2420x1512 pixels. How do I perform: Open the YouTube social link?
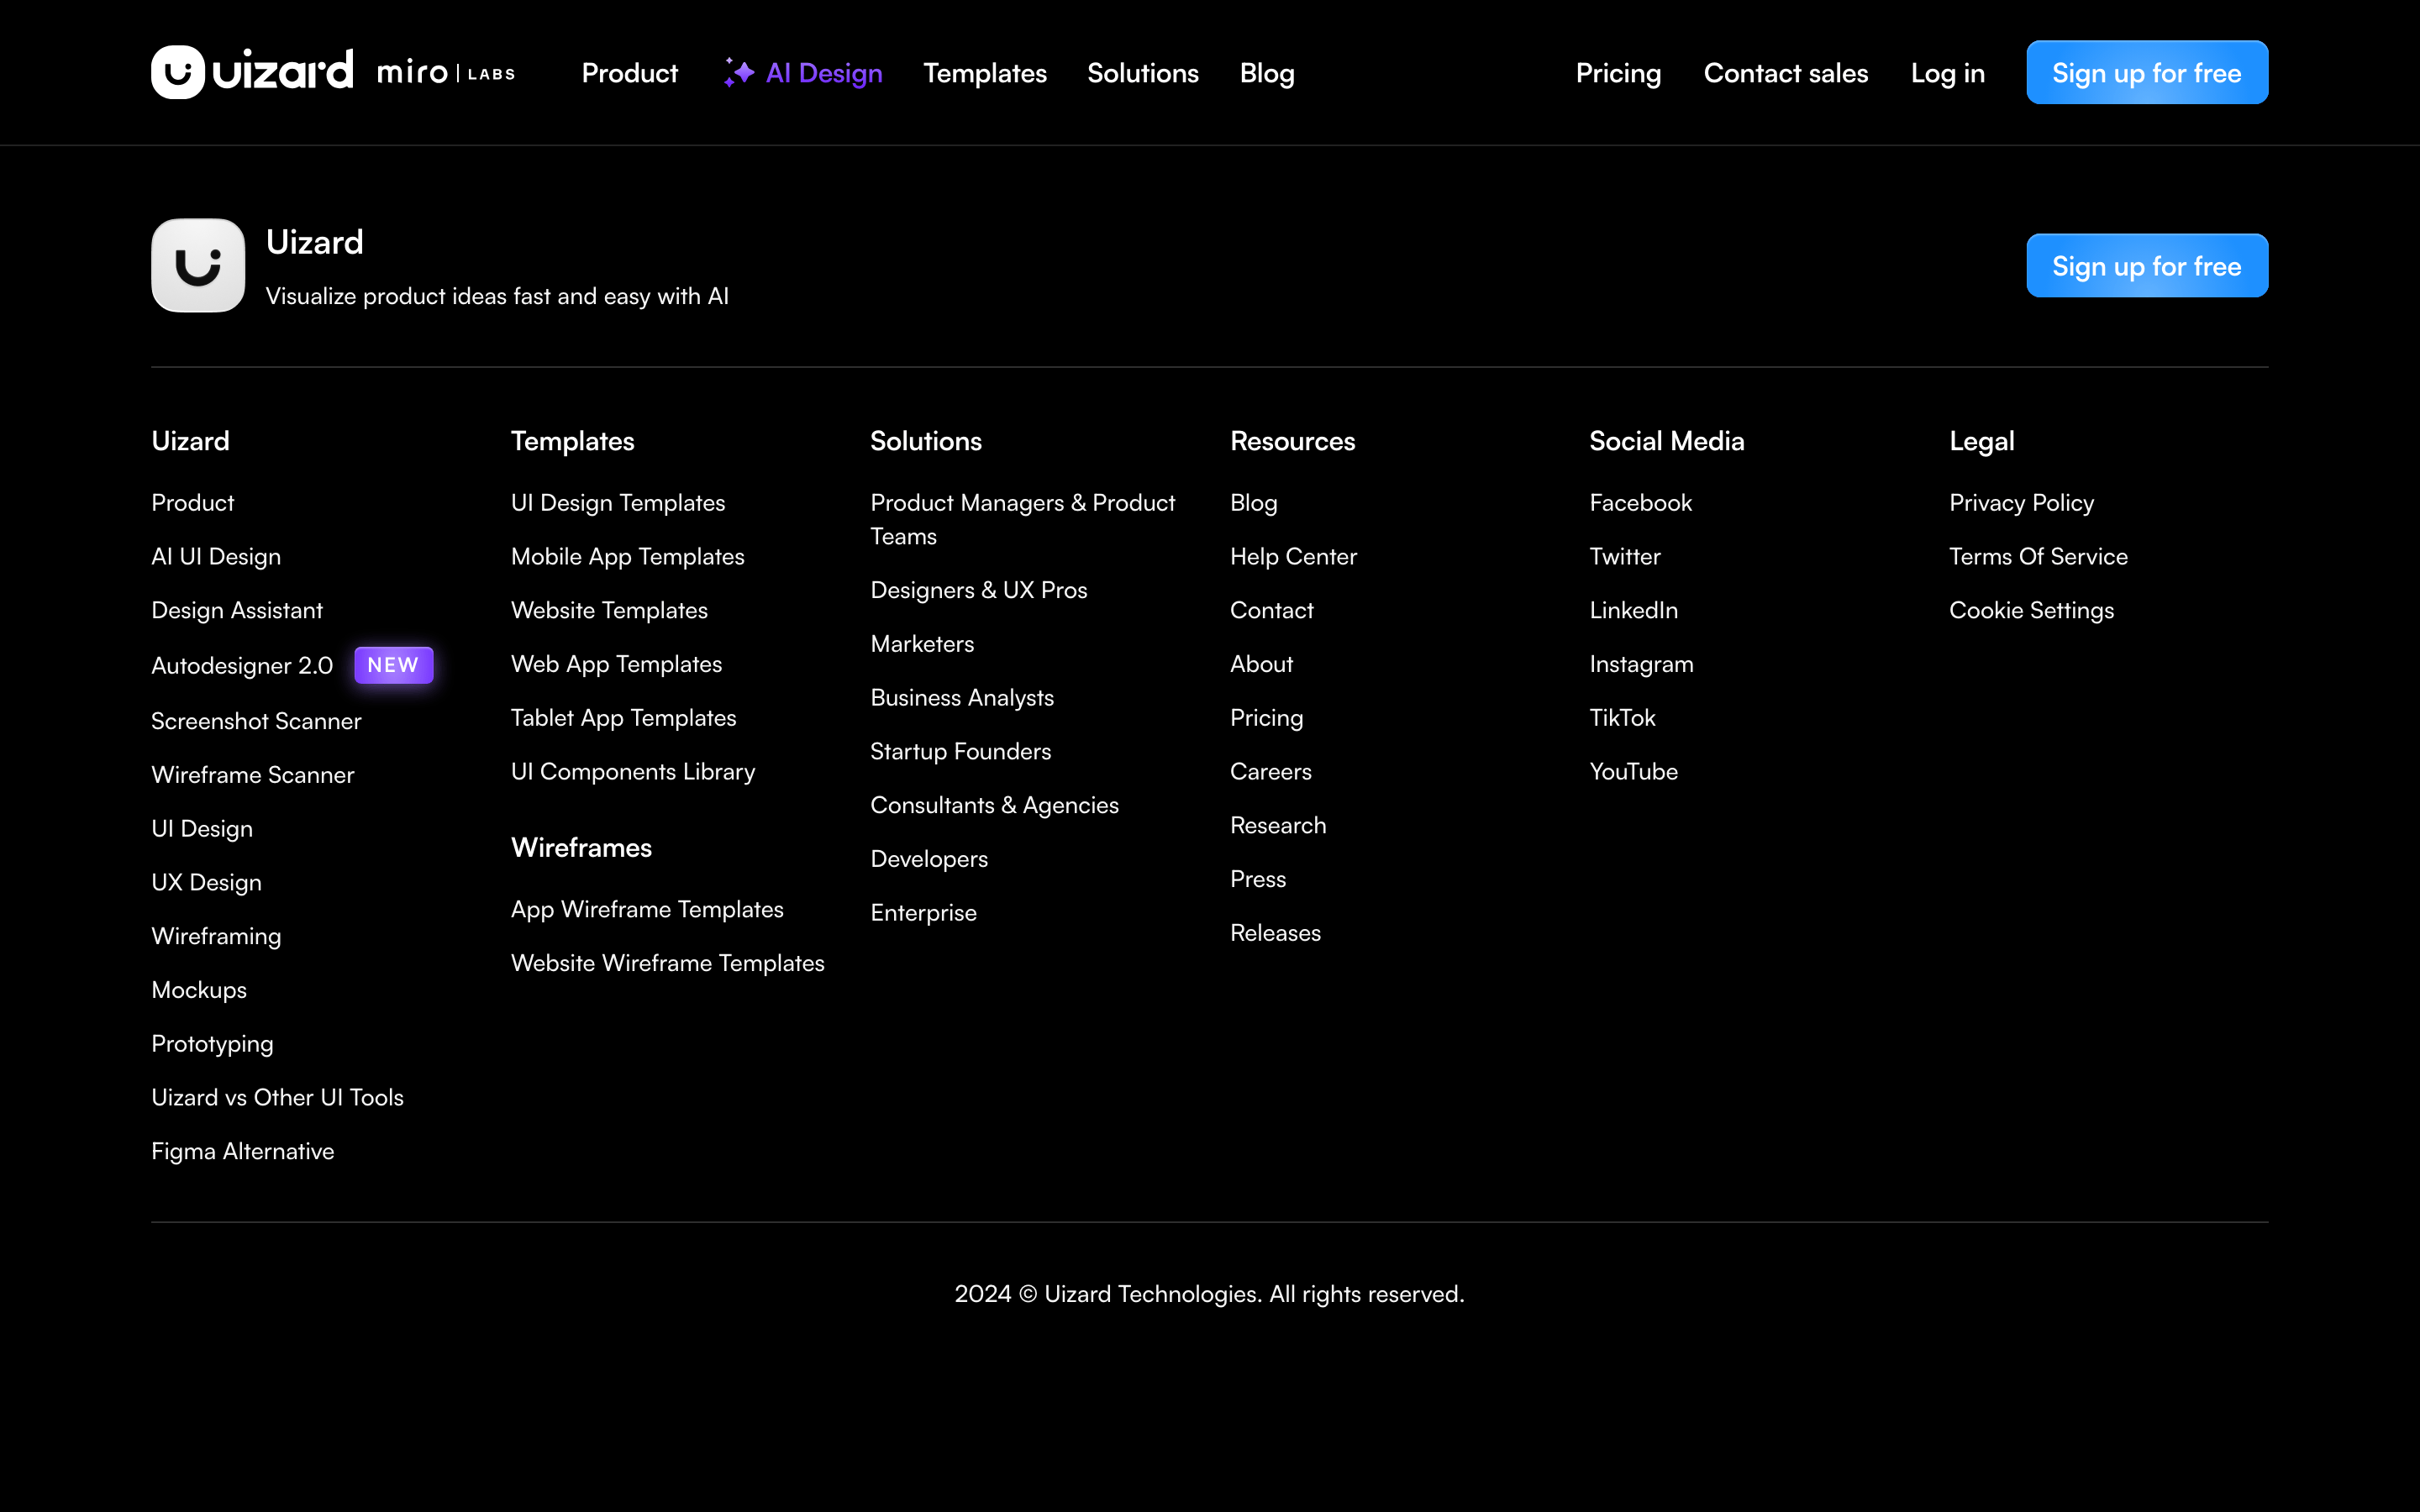(1634, 771)
